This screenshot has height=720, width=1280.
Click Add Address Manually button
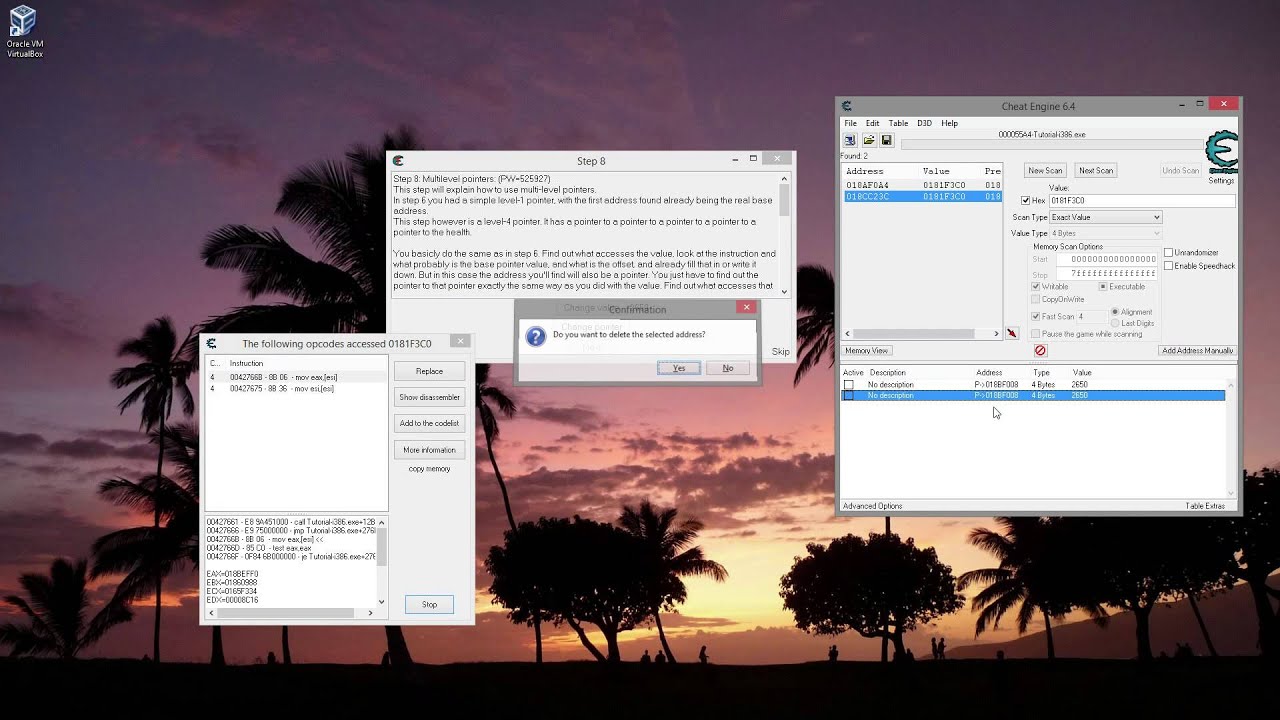coord(1198,351)
